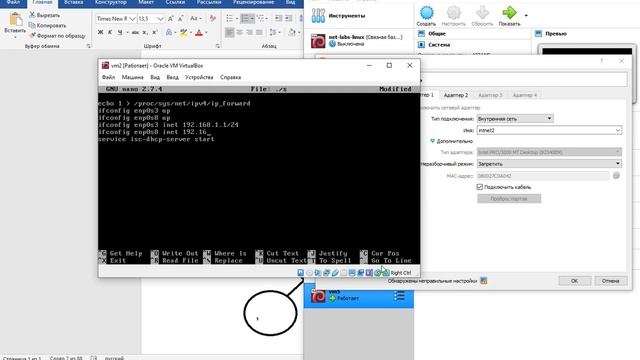Open the Times New Roman font name dropdown
The width and height of the screenshot is (640, 360).
(132, 19)
